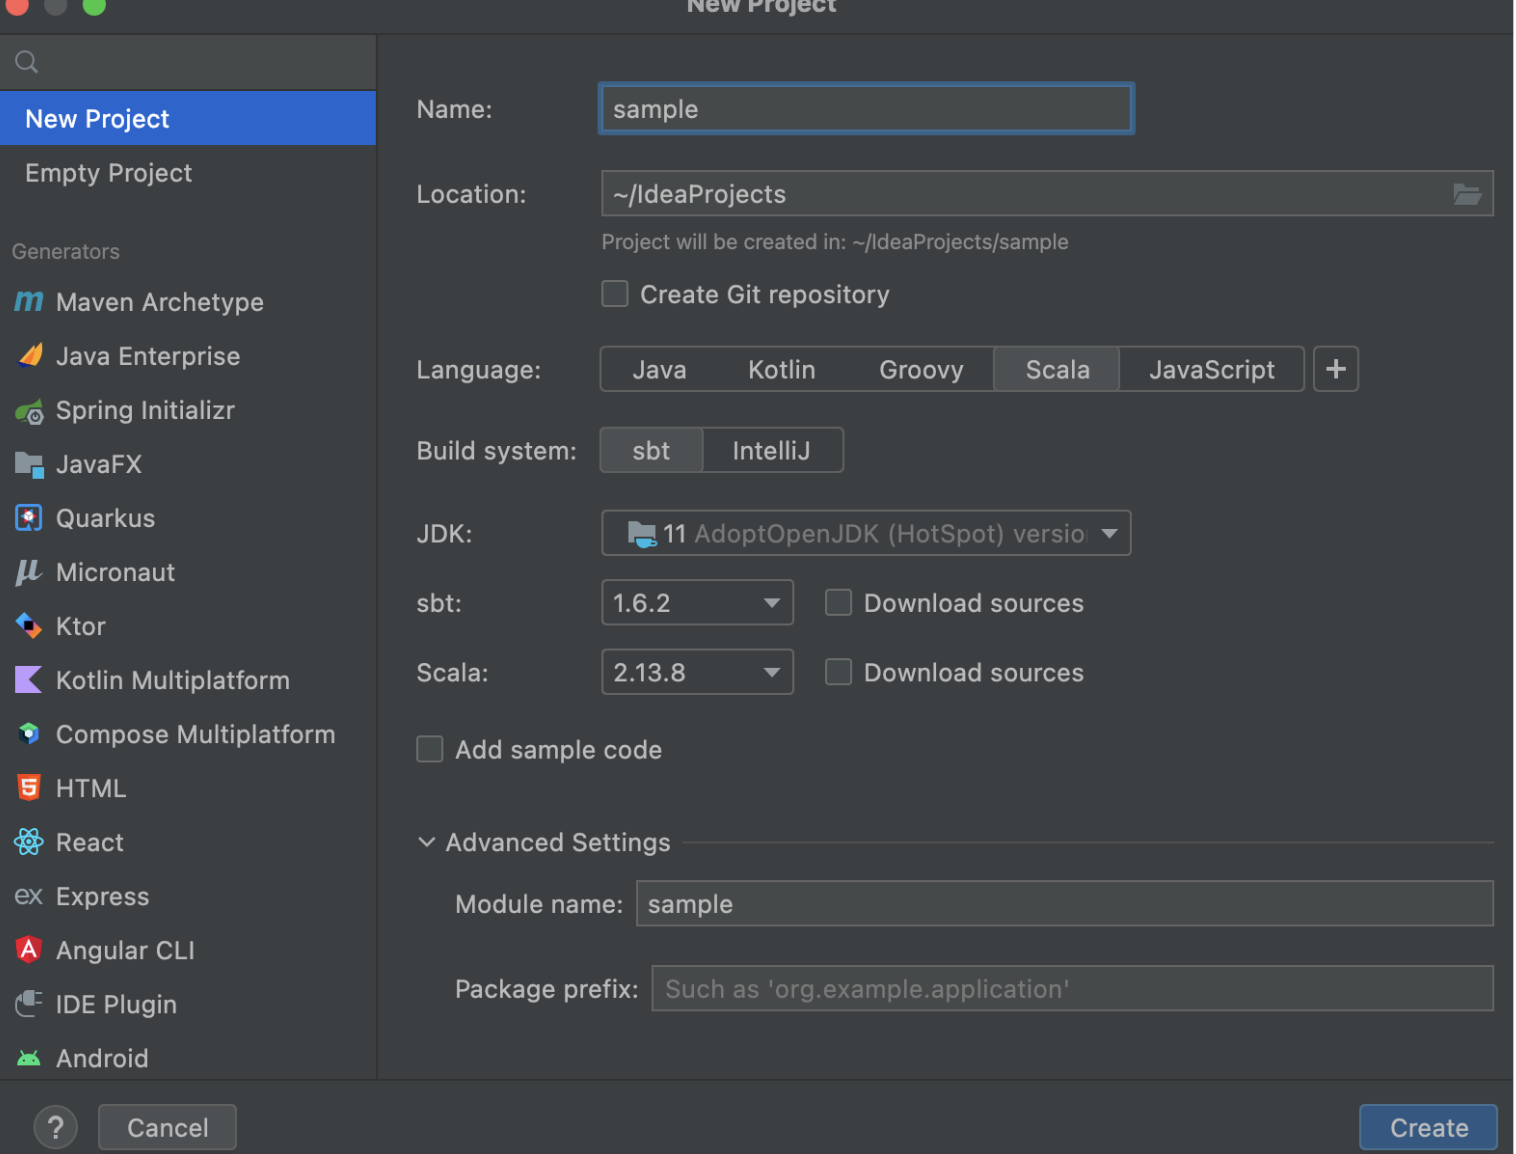Select Groovy language
Image resolution: width=1516 pixels, height=1154 pixels.
point(921,369)
